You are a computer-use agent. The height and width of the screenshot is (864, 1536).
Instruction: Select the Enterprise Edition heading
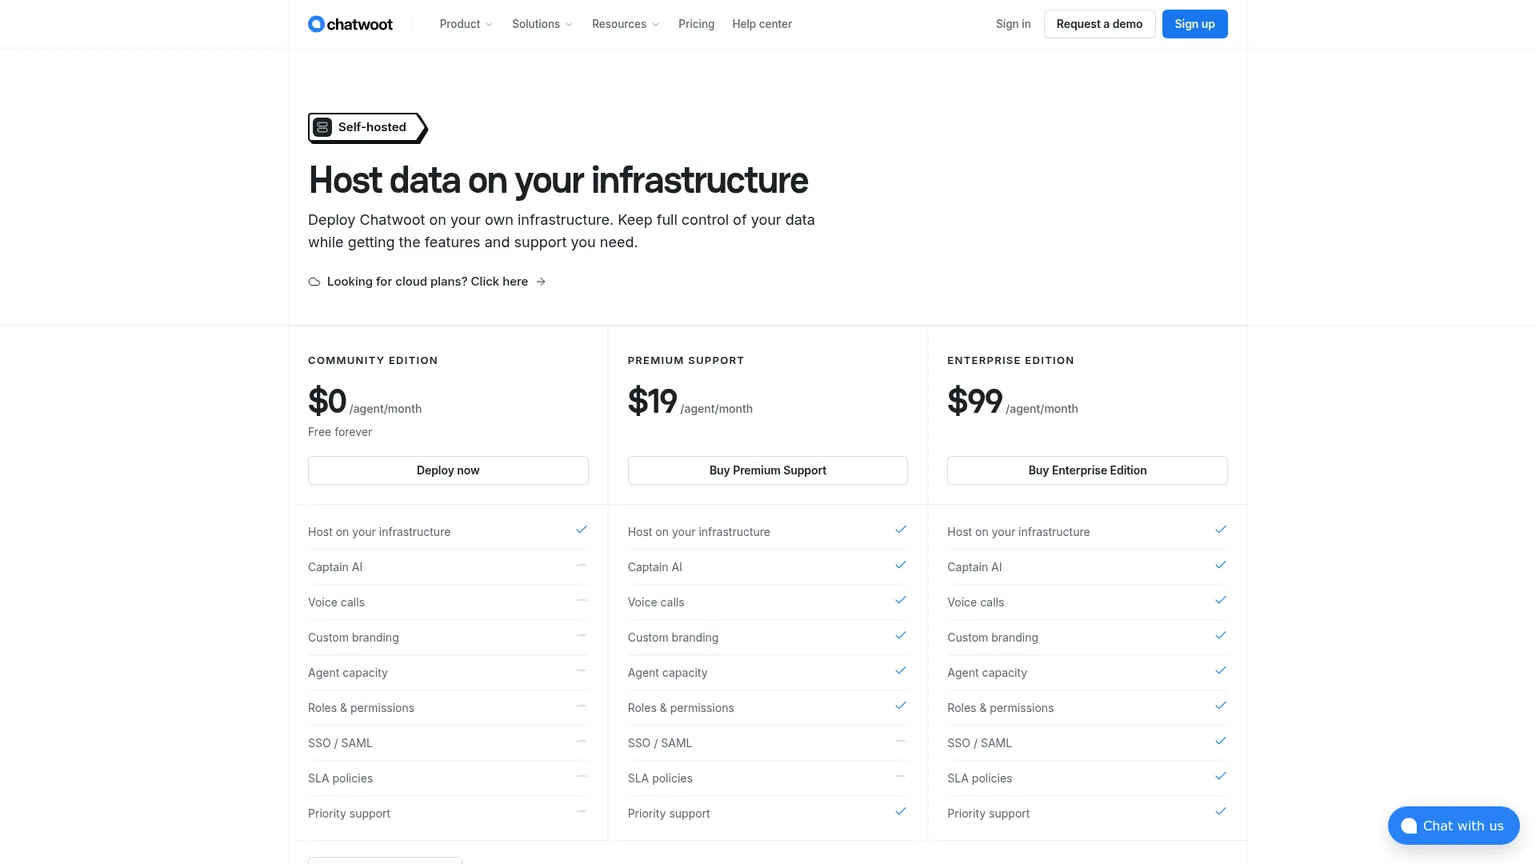1010,360
